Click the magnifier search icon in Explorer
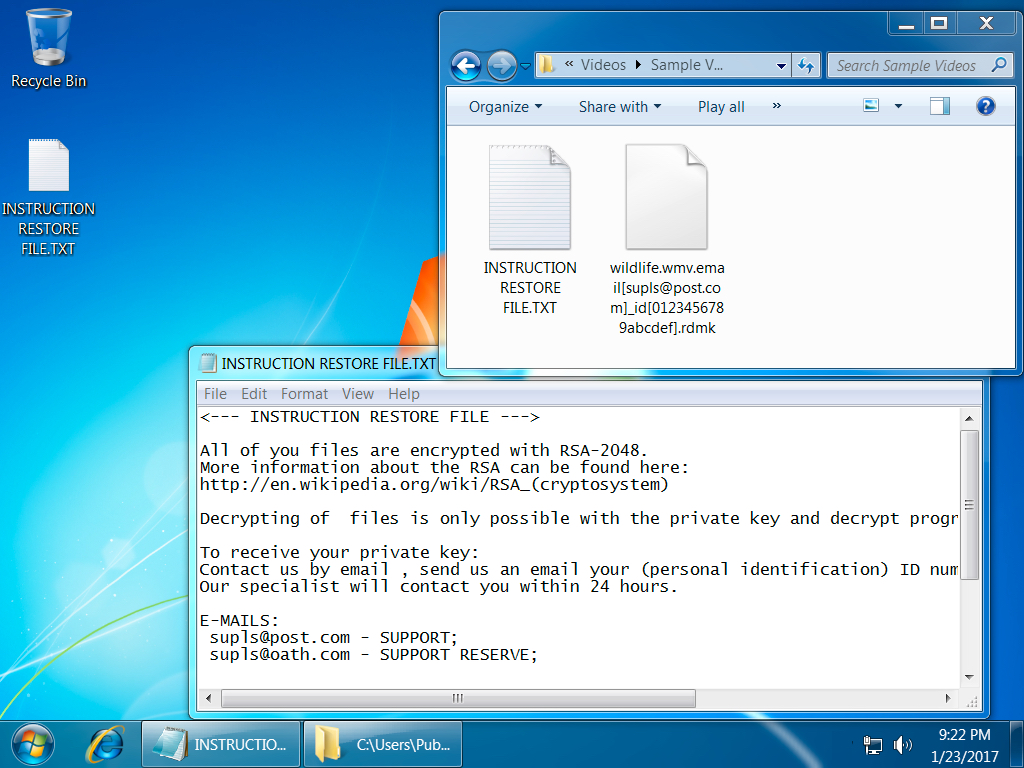The image size is (1024, 768). coord(999,65)
